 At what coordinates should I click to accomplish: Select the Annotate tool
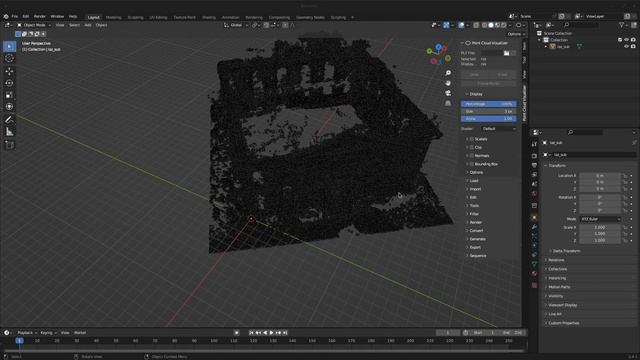(9, 120)
